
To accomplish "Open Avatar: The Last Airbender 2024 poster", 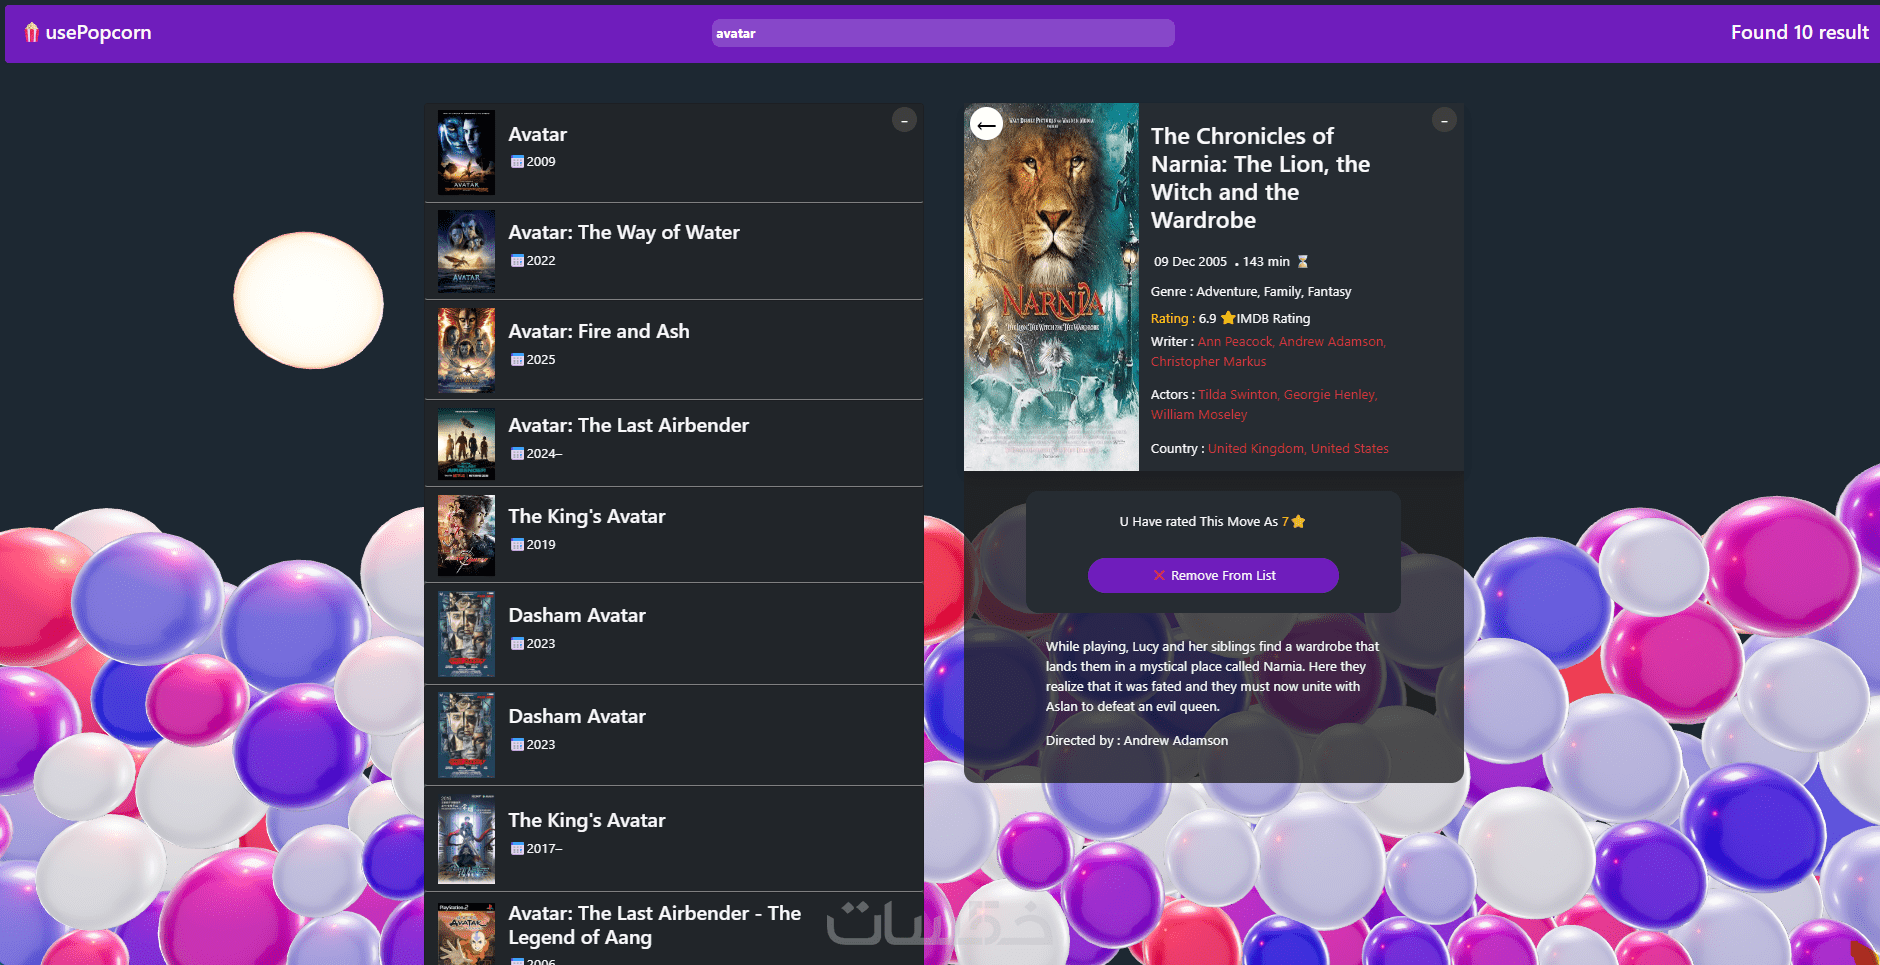I will 466,444.
